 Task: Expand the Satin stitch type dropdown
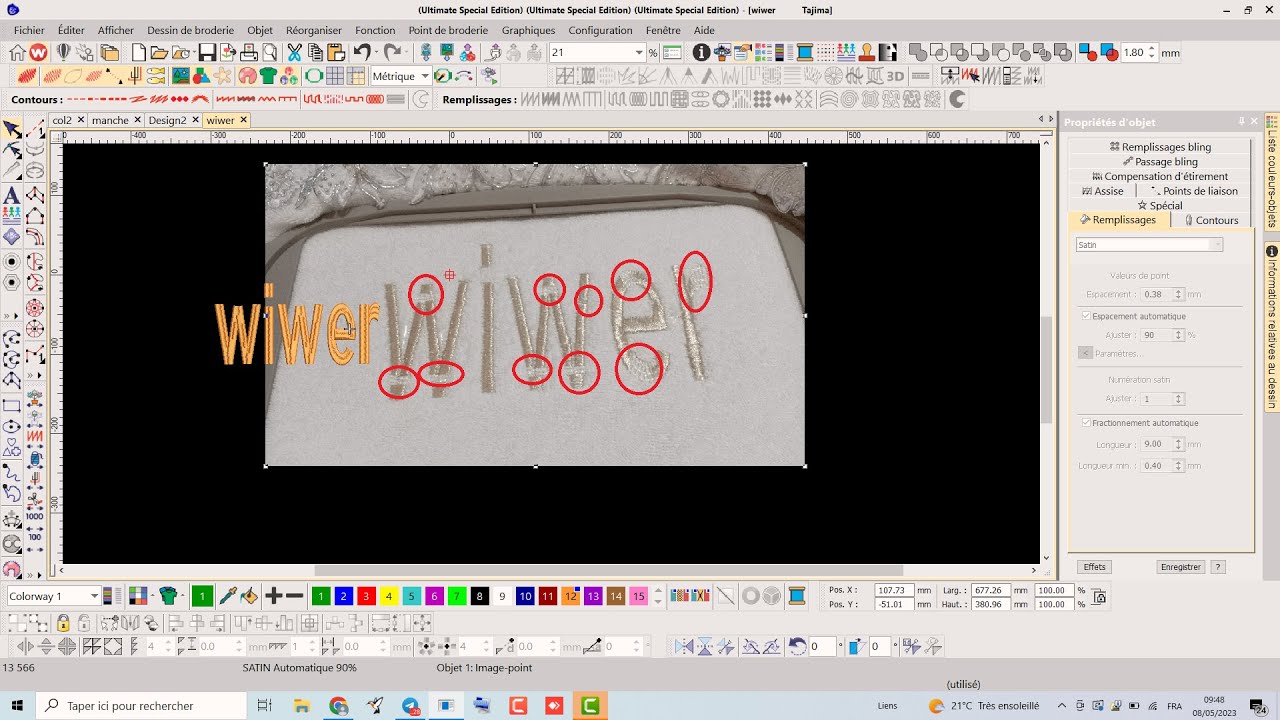tap(1216, 245)
